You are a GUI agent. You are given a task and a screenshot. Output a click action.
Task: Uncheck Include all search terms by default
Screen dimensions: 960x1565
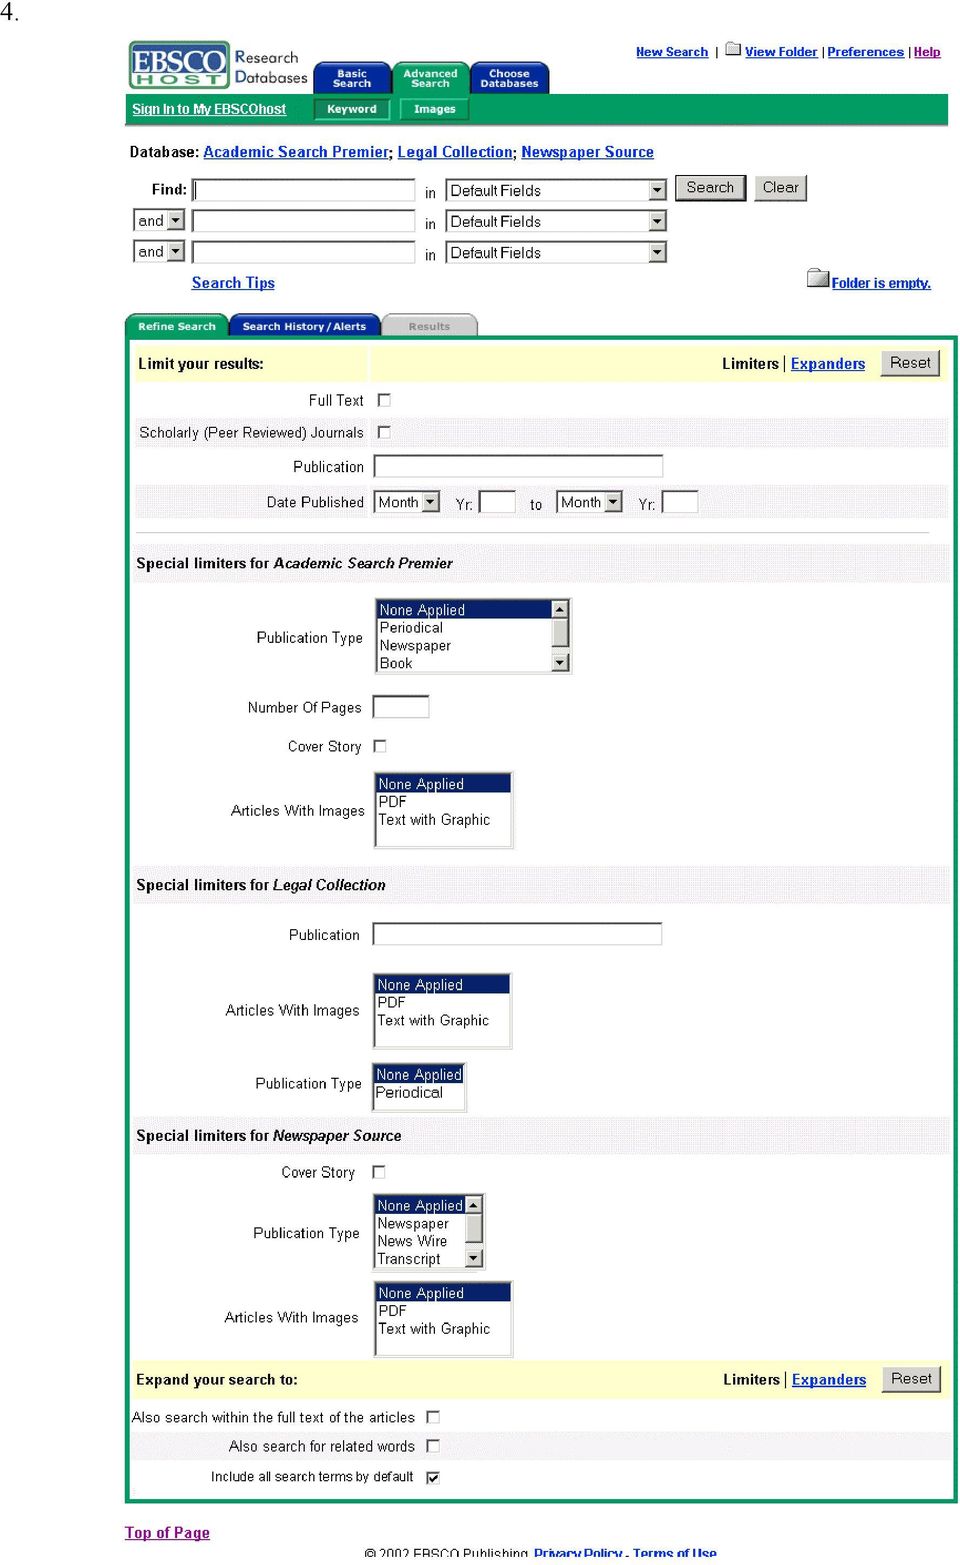point(433,1477)
